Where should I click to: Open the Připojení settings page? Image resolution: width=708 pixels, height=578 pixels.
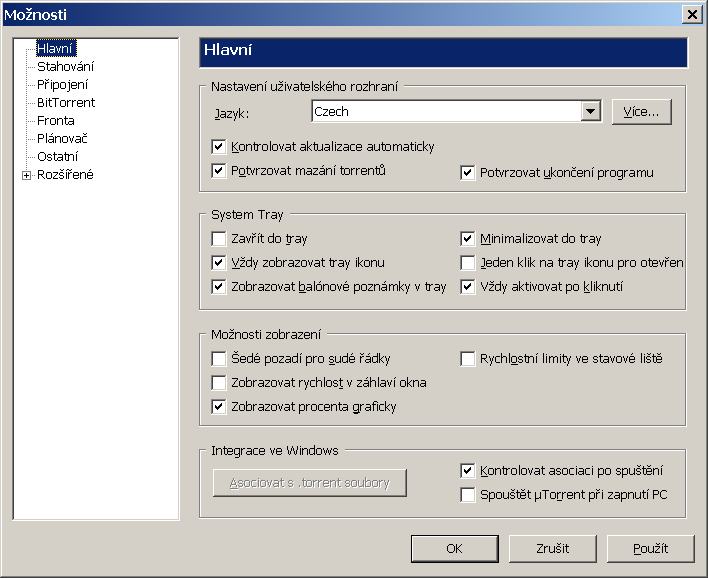pos(64,84)
